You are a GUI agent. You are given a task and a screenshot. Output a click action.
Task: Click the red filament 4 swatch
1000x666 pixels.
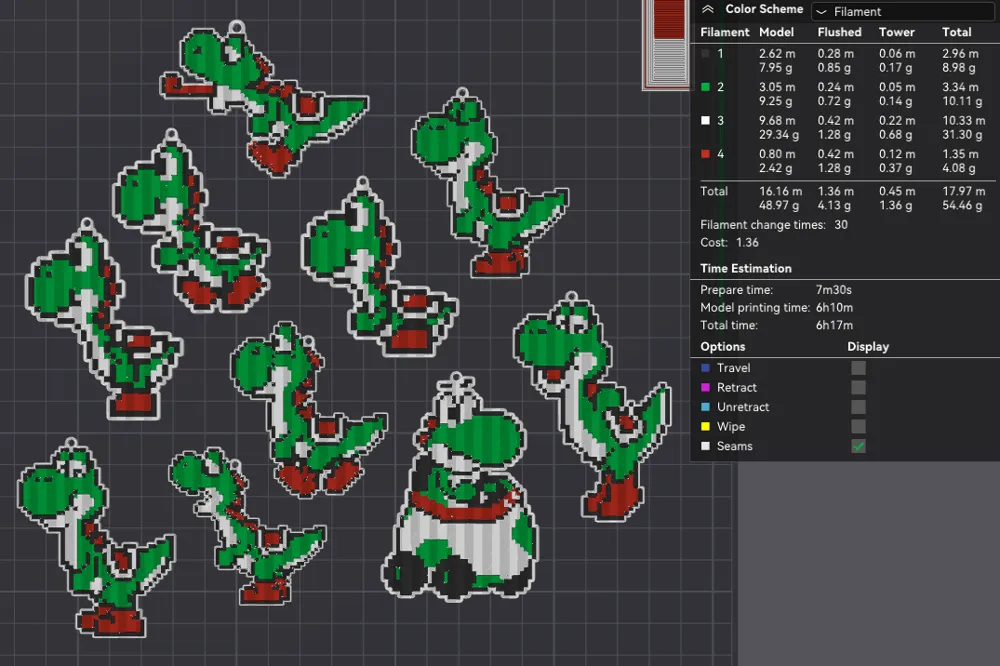click(x=705, y=154)
